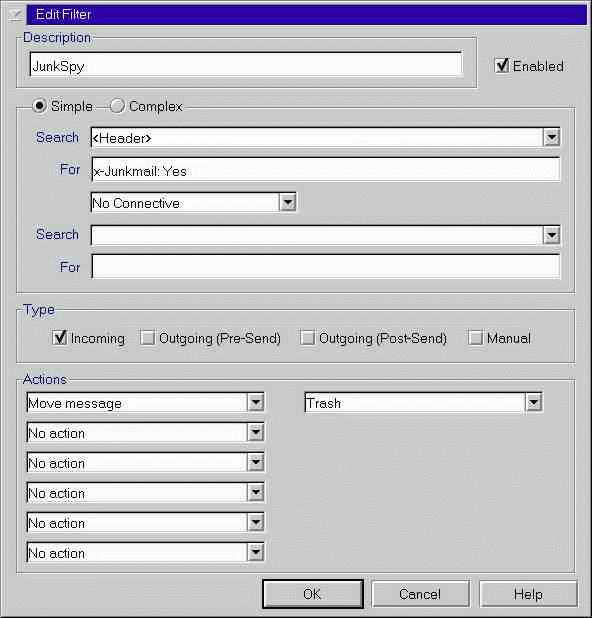Image resolution: width=592 pixels, height=618 pixels.
Task: Open the Move message action dropdown
Action: point(256,402)
